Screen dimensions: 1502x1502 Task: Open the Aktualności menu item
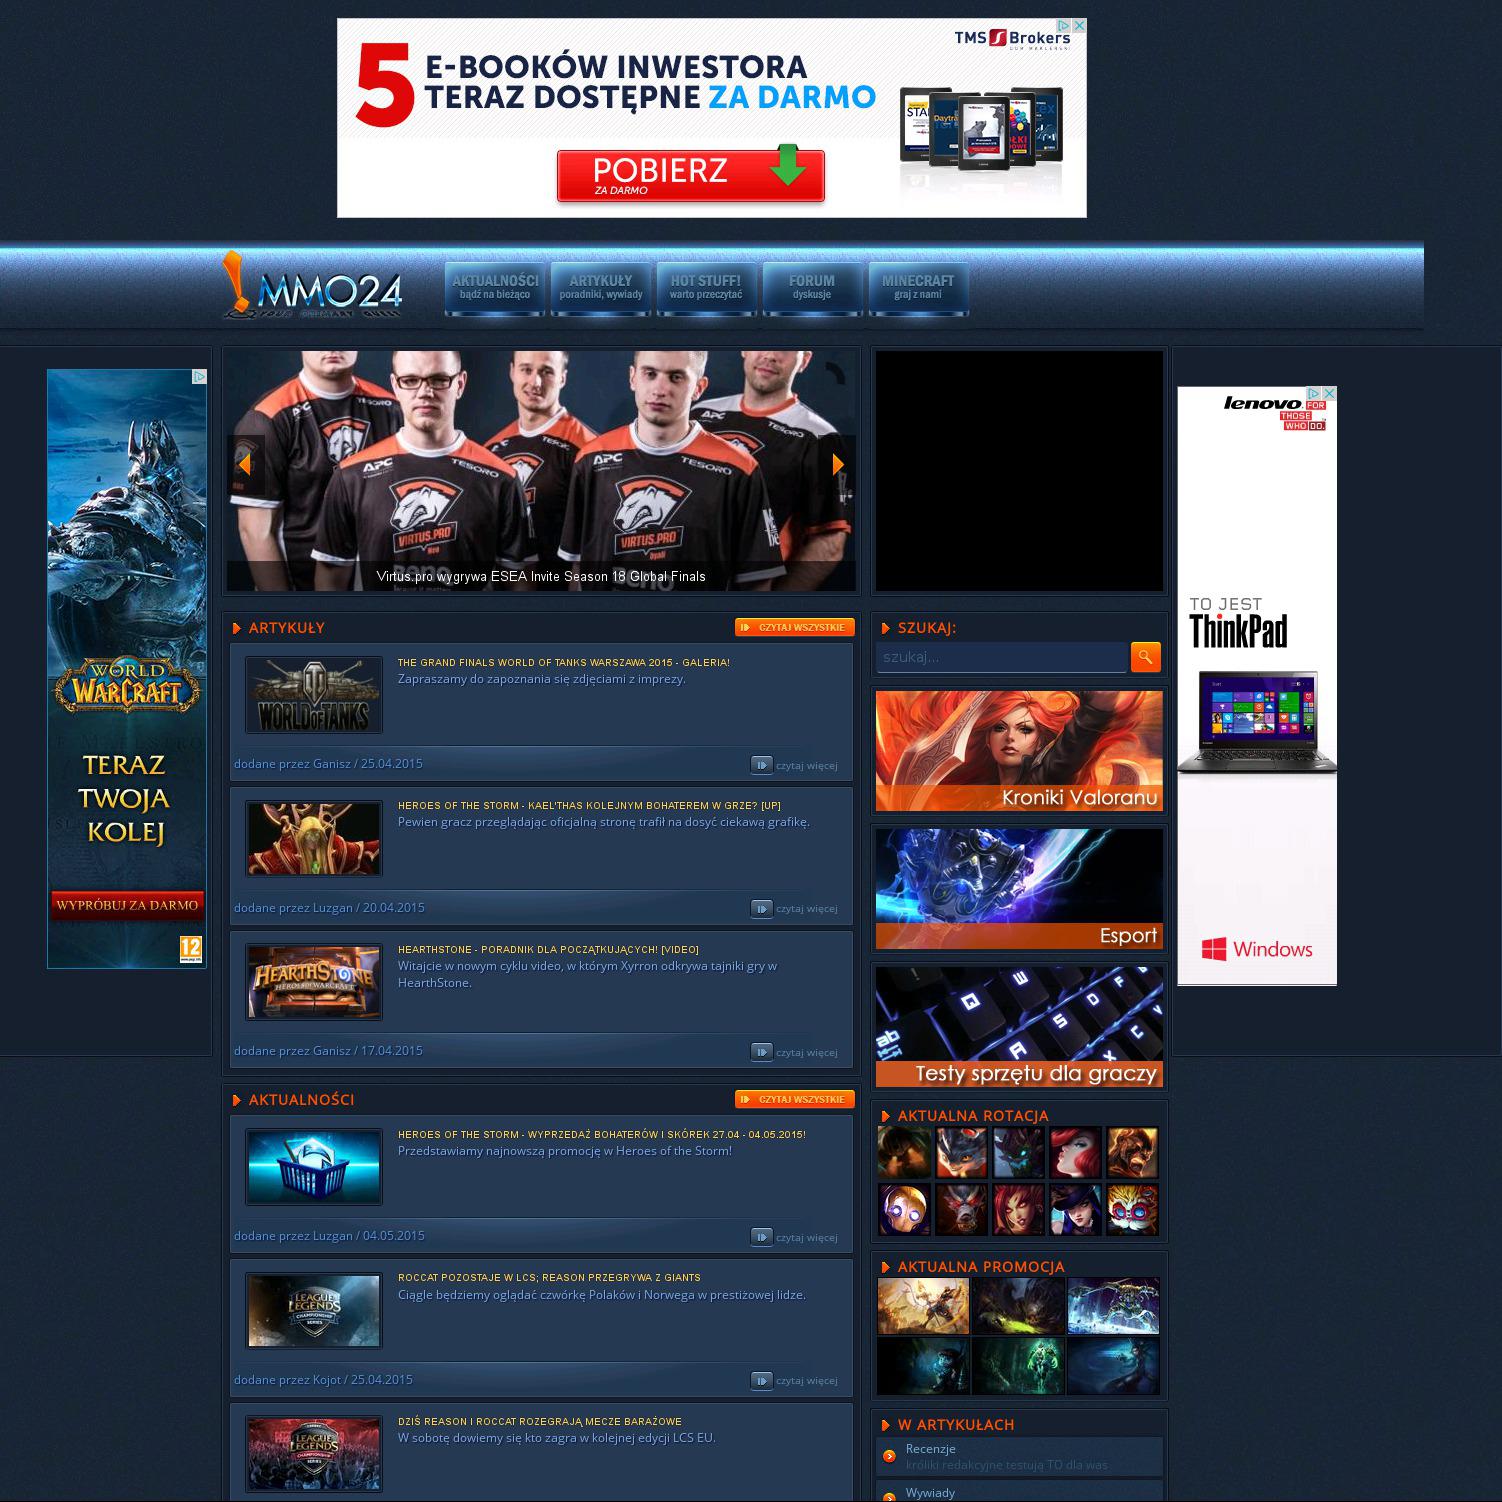point(495,287)
